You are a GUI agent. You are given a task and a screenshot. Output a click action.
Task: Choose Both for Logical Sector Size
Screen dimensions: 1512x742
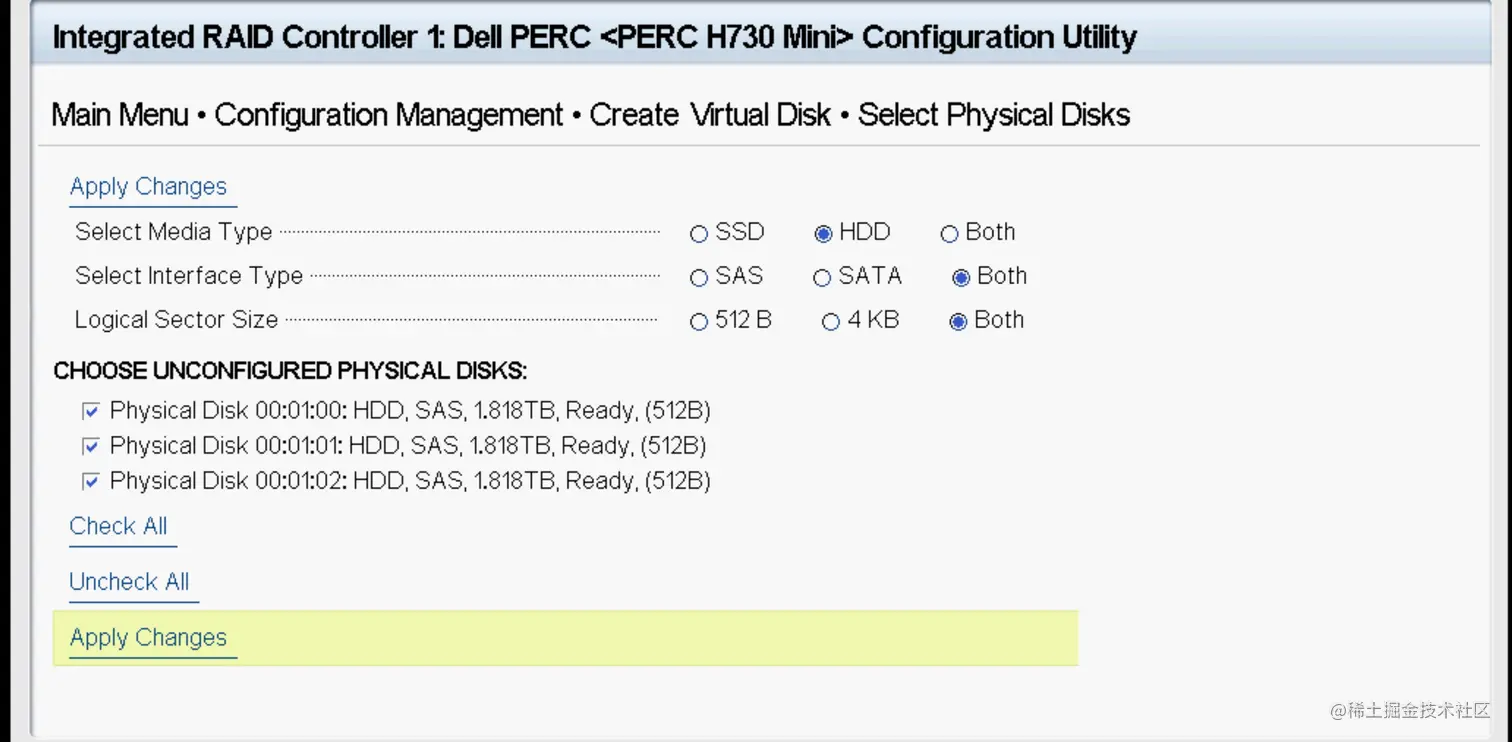(x=958, y=322)
